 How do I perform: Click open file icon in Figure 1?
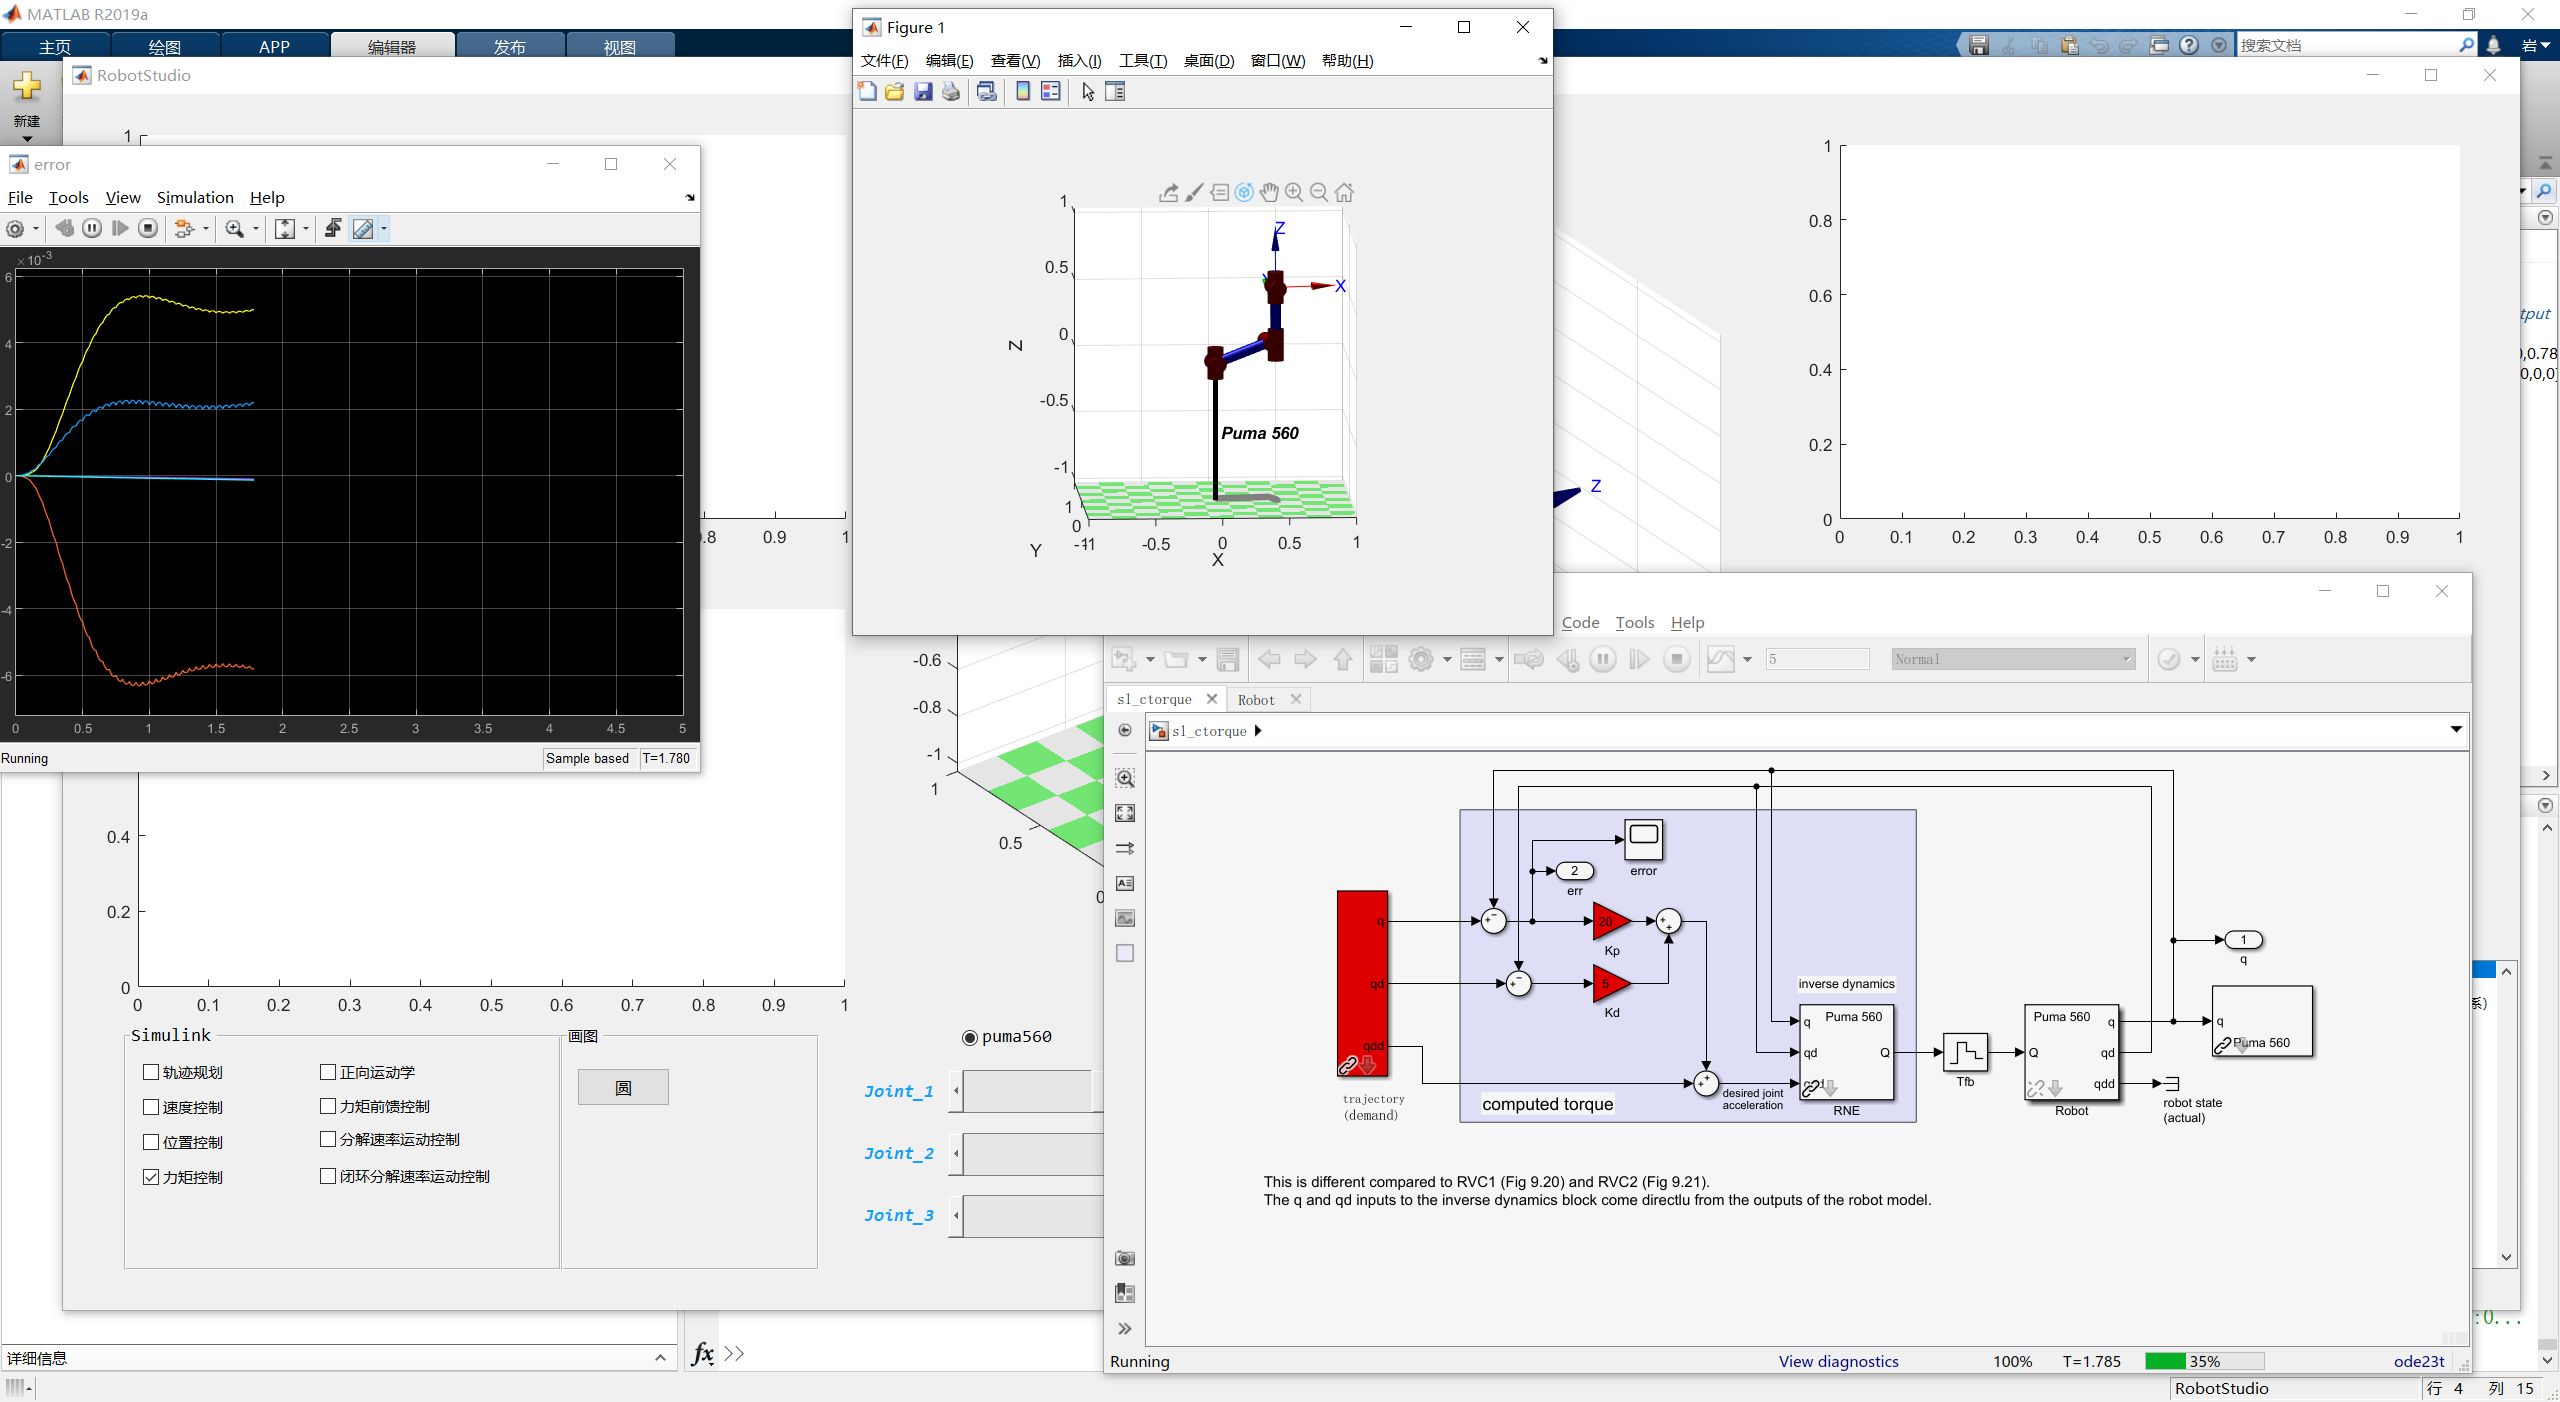[x=895, y=91]
